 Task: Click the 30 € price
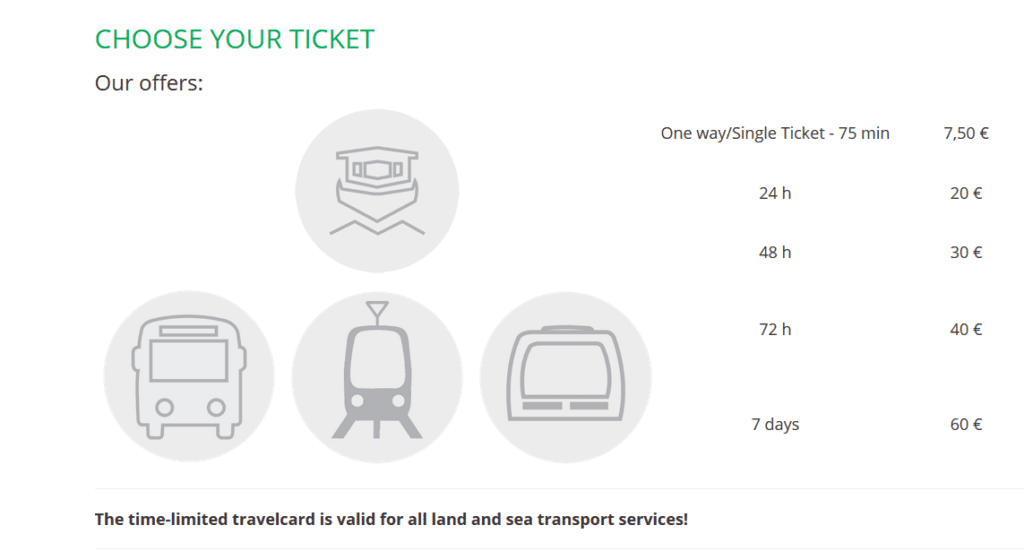click(966, 253)
